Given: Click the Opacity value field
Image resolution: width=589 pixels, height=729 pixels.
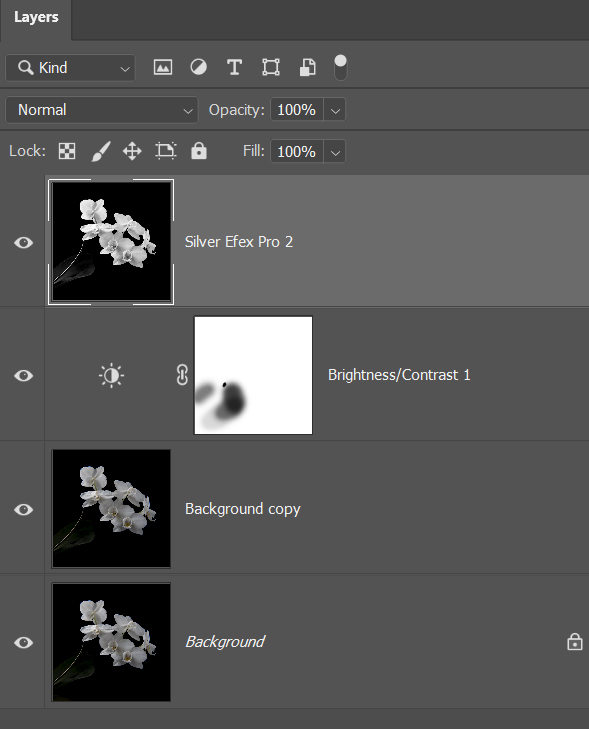Looking at the screenshot, I should click(297, 110).
